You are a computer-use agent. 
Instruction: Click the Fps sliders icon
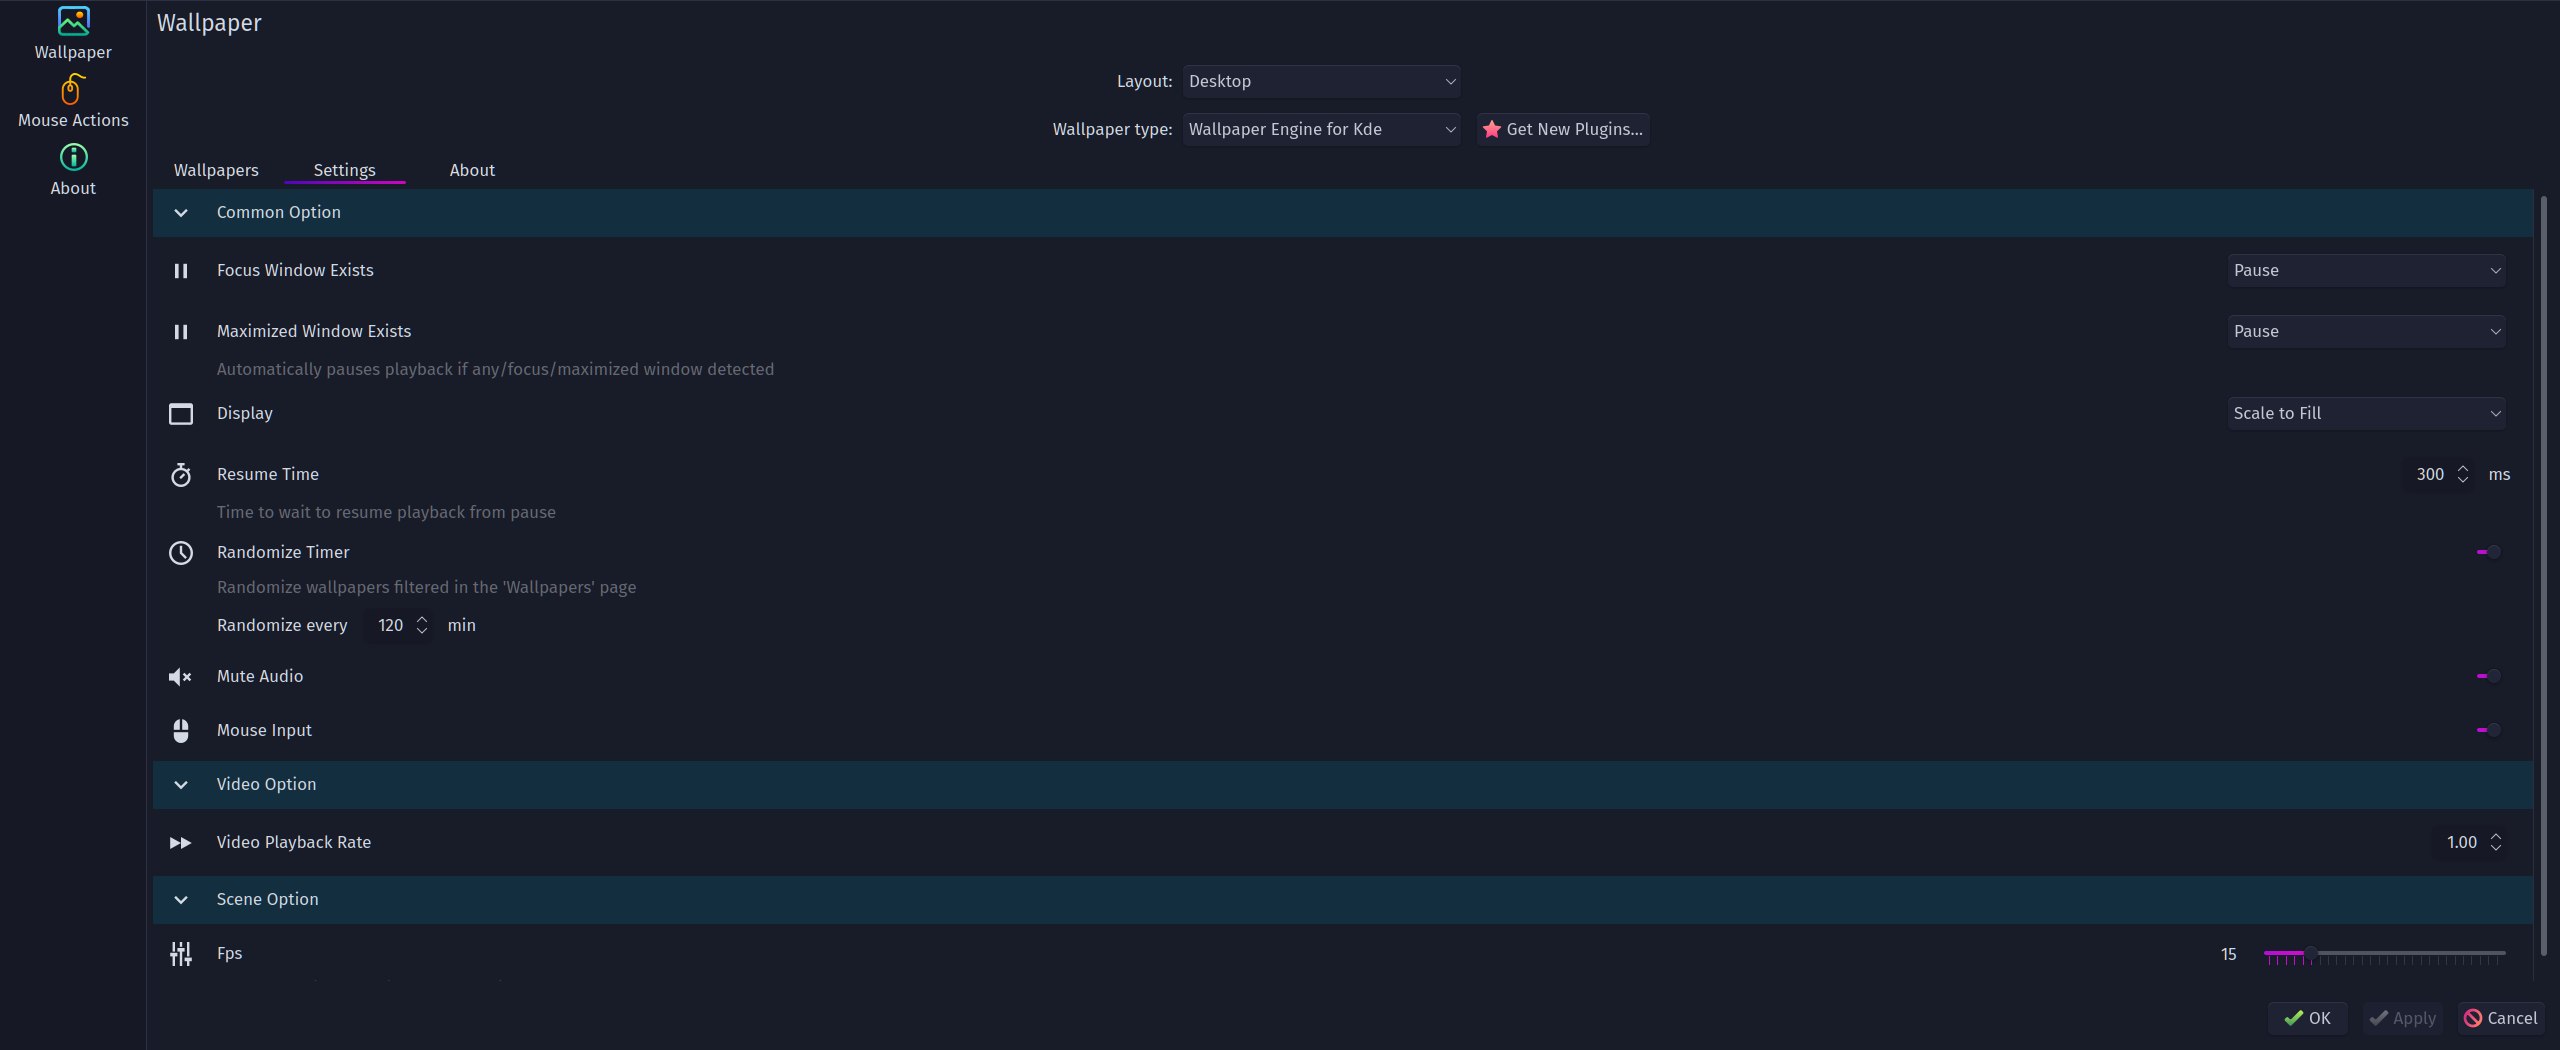[x=181, y=954]
